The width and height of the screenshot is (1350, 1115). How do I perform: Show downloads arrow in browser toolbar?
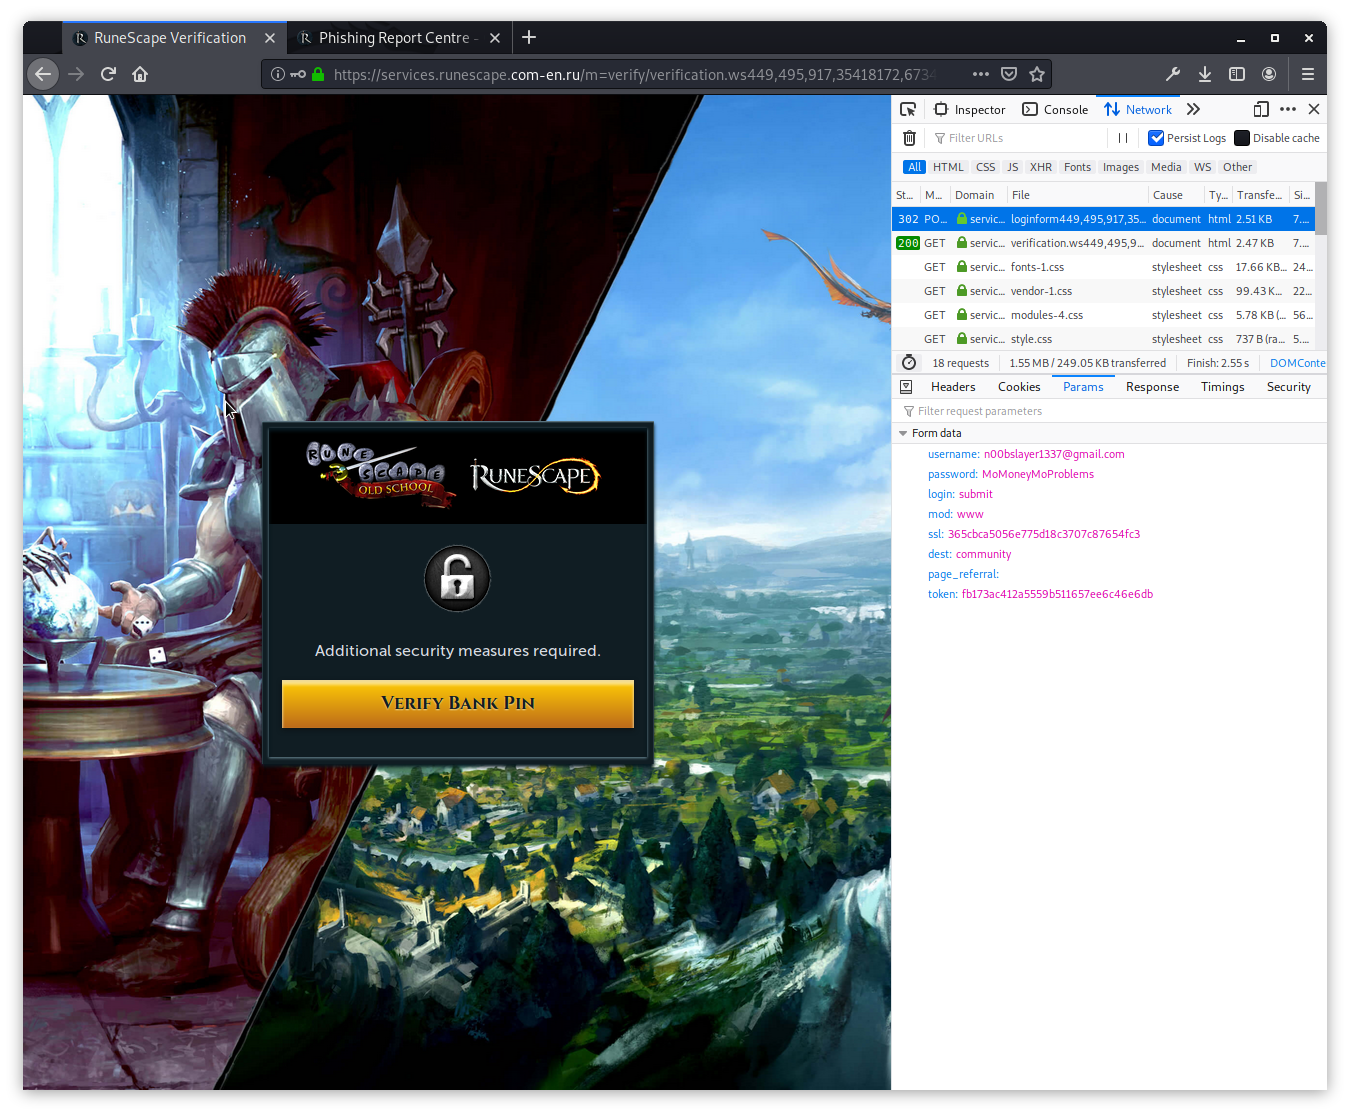[x=1205, y=74]
